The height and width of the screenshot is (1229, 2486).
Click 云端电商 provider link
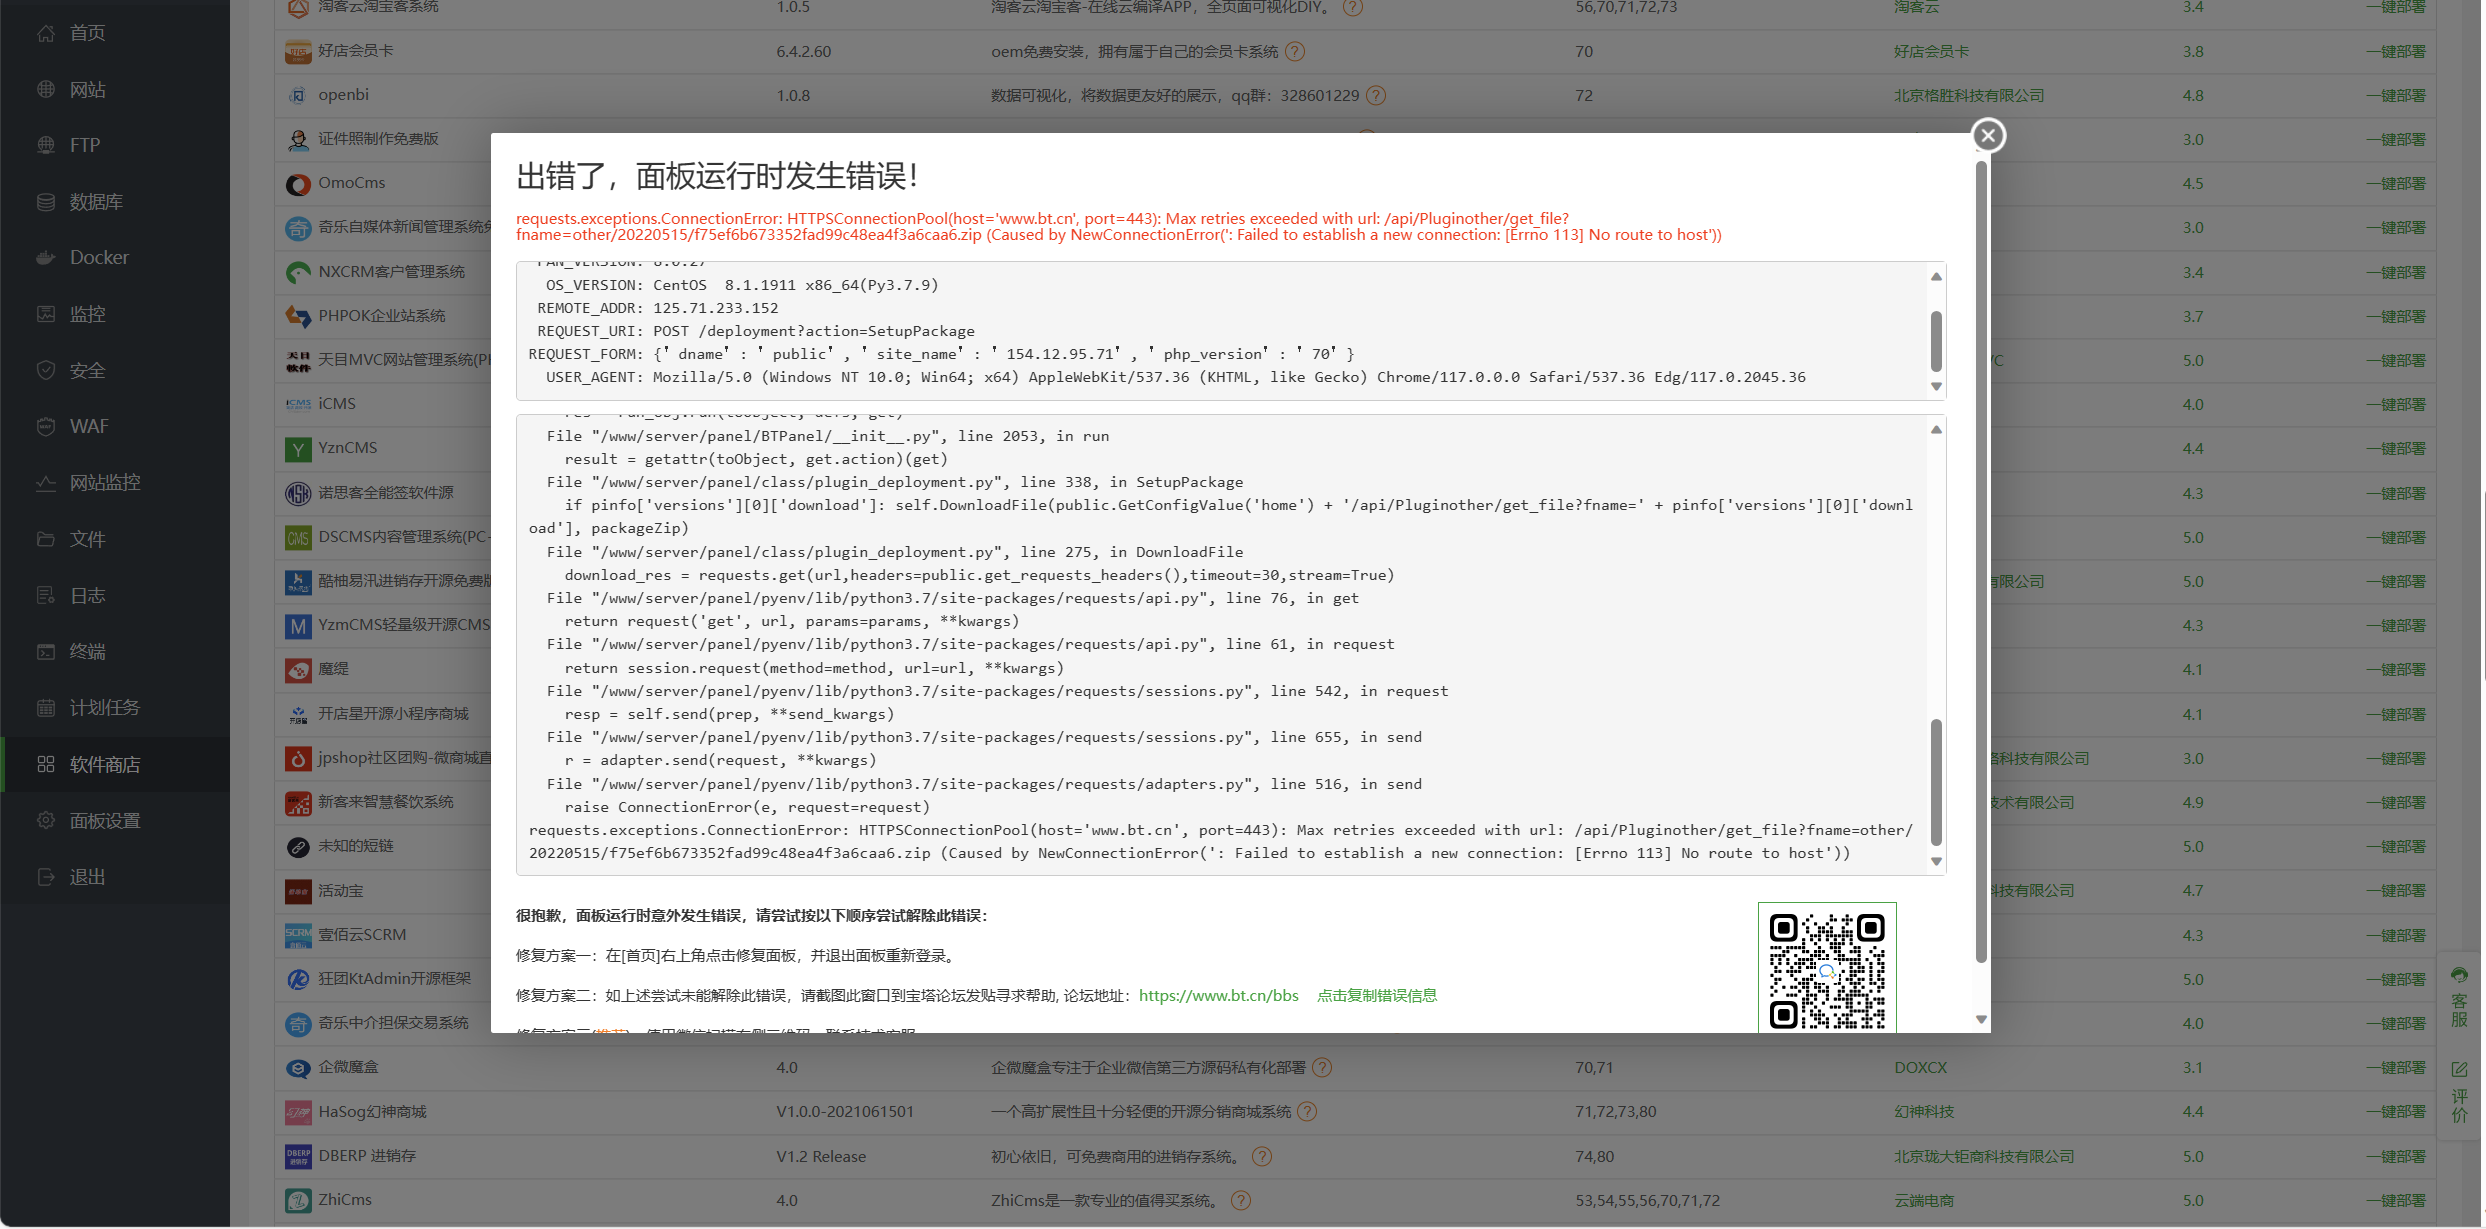pos(1924,1200)
